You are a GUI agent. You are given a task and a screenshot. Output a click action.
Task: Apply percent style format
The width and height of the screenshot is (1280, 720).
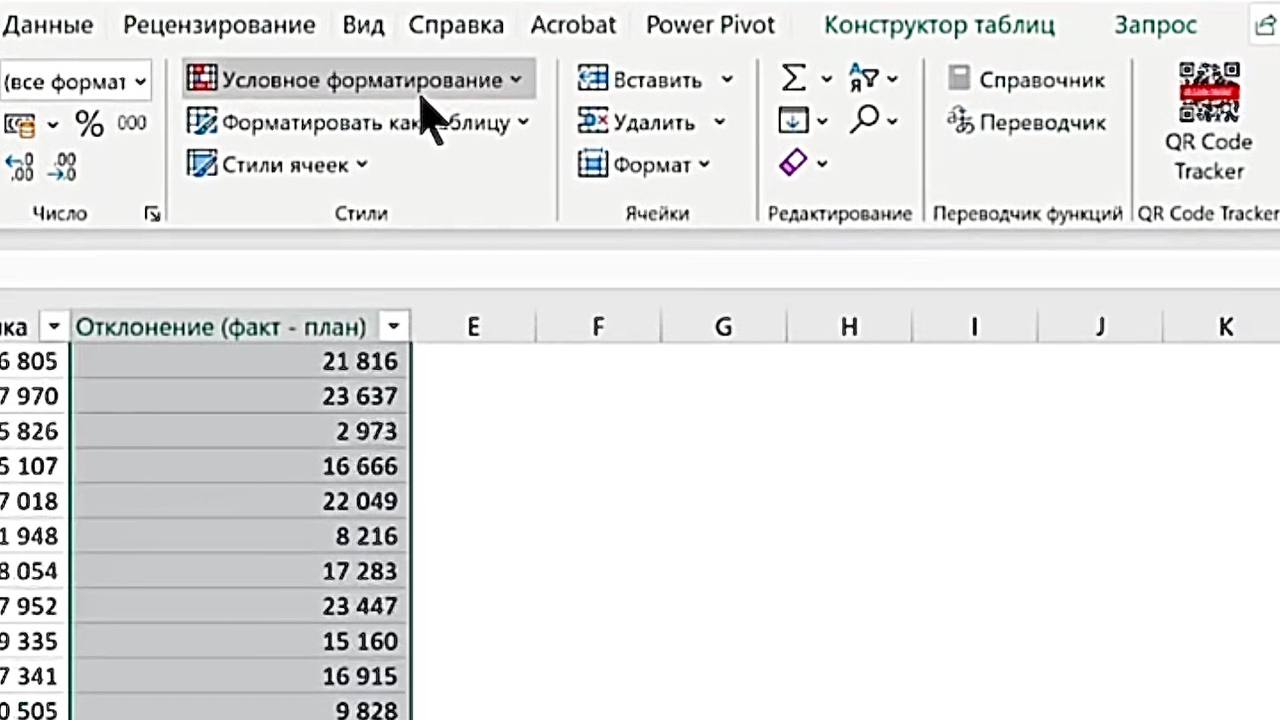click(x=89, y=124)
